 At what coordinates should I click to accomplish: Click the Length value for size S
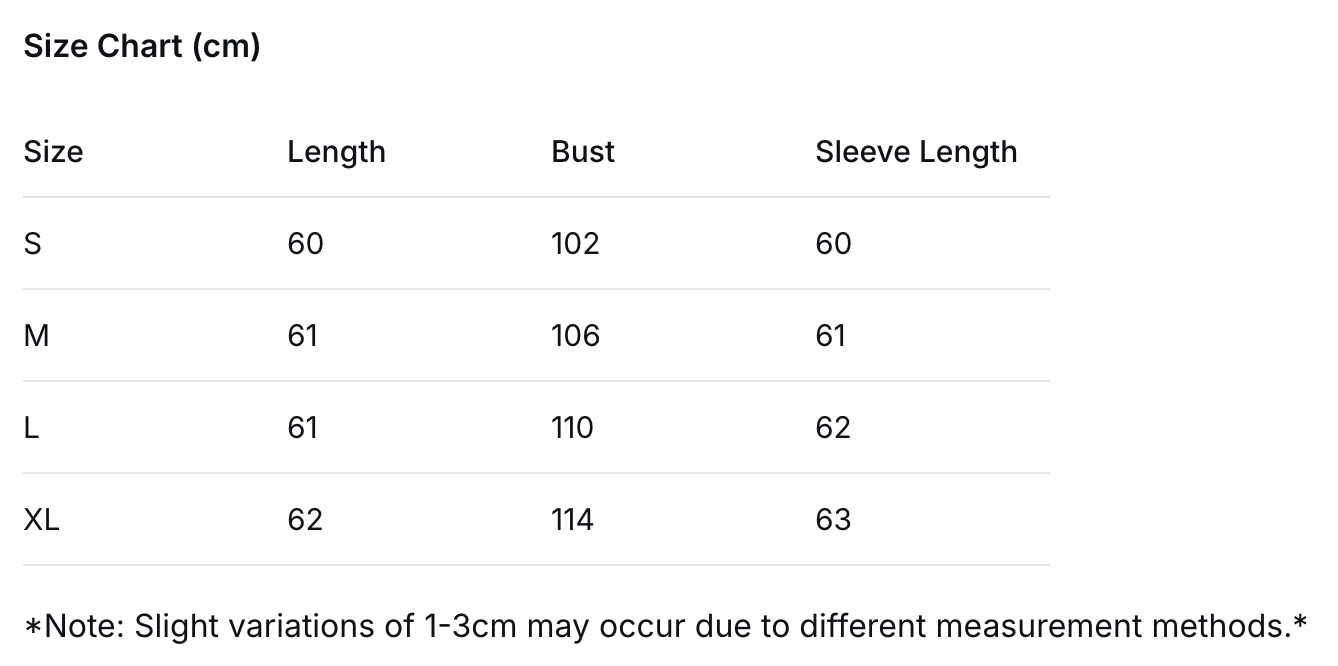pyautogui.click(x=305, y=244)
